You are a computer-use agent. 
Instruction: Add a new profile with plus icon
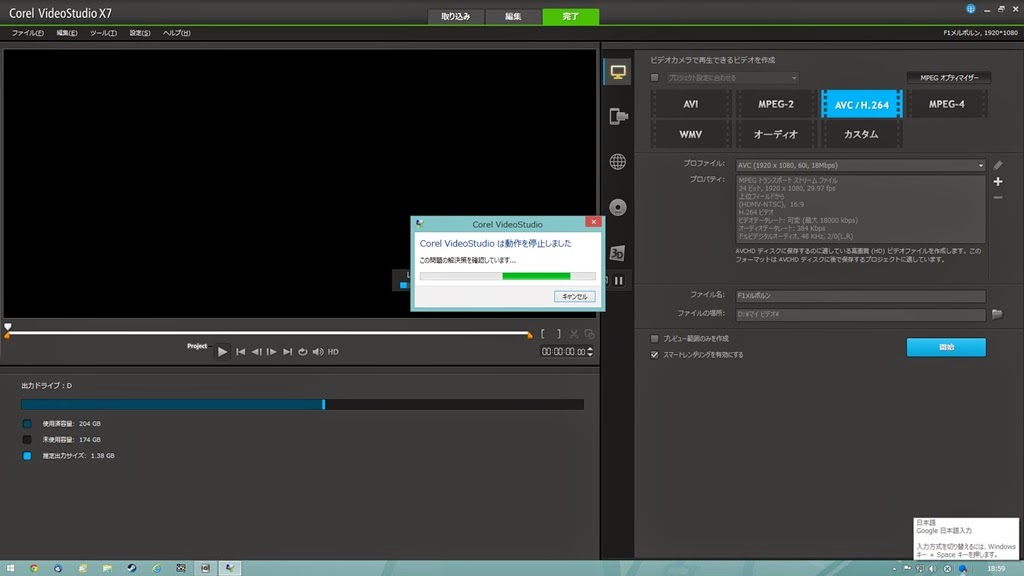pyautogui.click(x=997, y=182)
